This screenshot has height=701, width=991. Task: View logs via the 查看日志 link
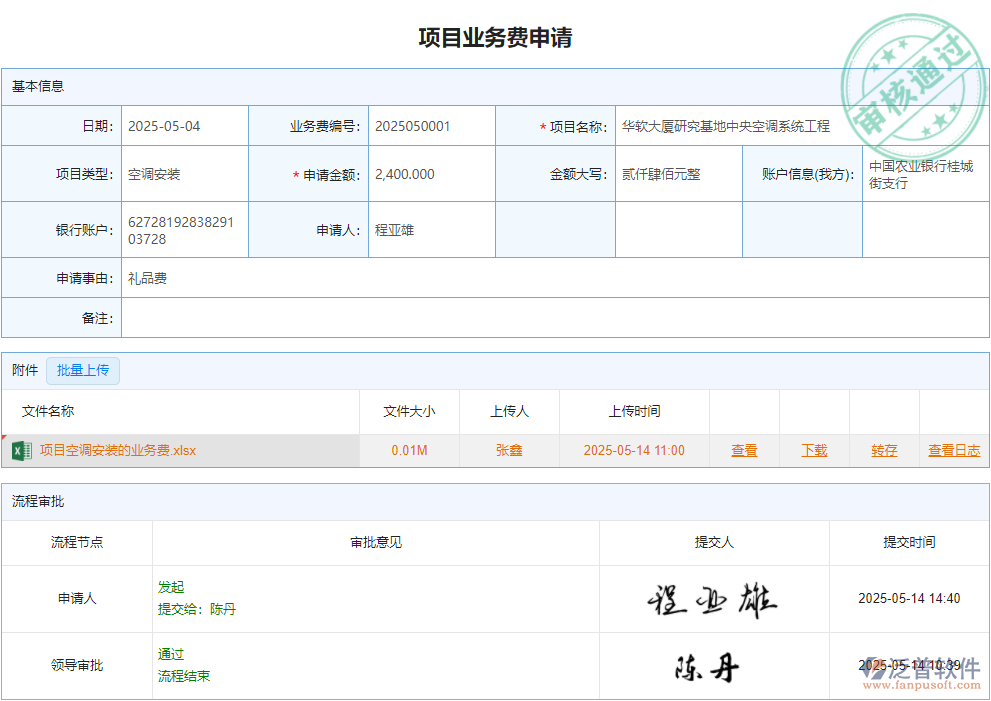click(x=953, y=450)
